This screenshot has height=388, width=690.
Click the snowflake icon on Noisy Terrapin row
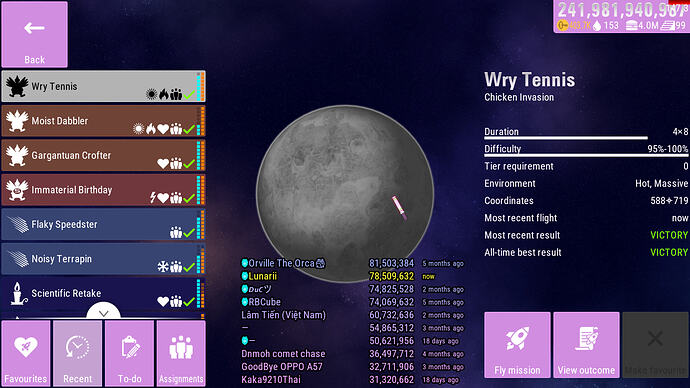163,267
